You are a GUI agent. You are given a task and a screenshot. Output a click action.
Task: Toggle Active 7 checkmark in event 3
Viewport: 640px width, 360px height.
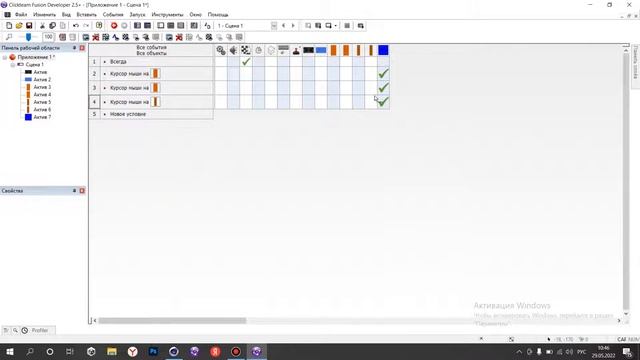click(x=383, y=88)
